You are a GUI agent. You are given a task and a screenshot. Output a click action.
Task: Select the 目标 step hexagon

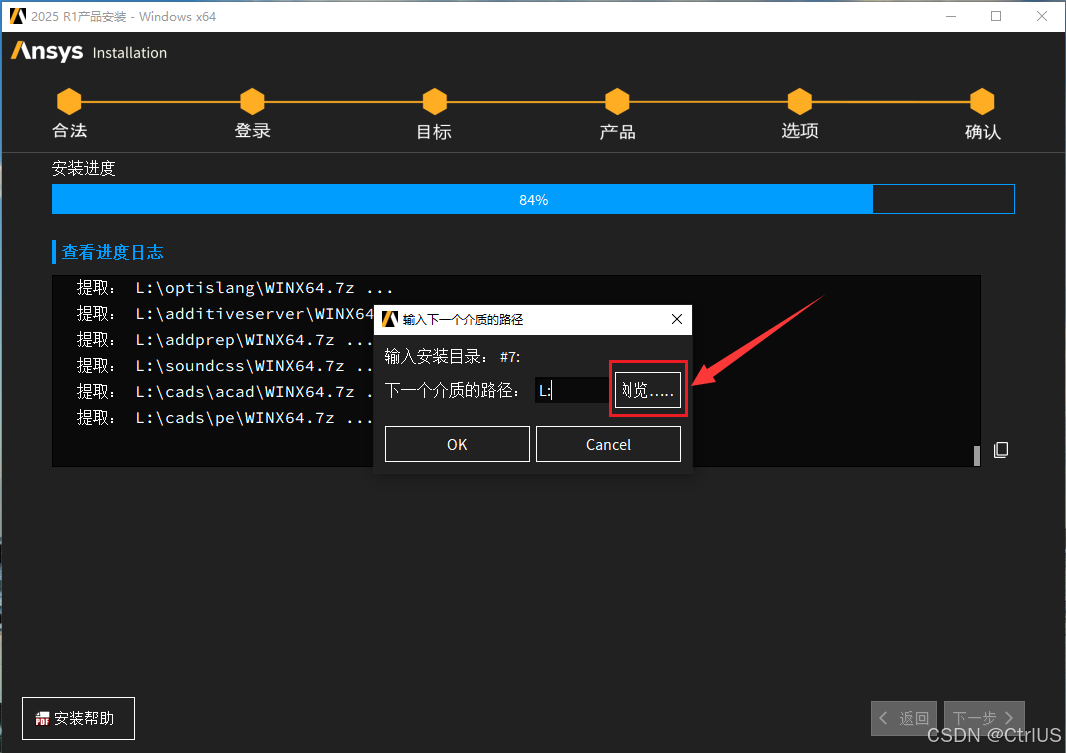(x=434, y=101)
